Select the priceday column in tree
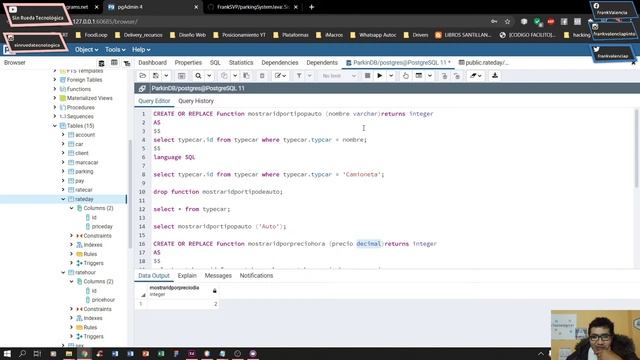The width and height of the screenshot is (640, 360). pos(102,227)
